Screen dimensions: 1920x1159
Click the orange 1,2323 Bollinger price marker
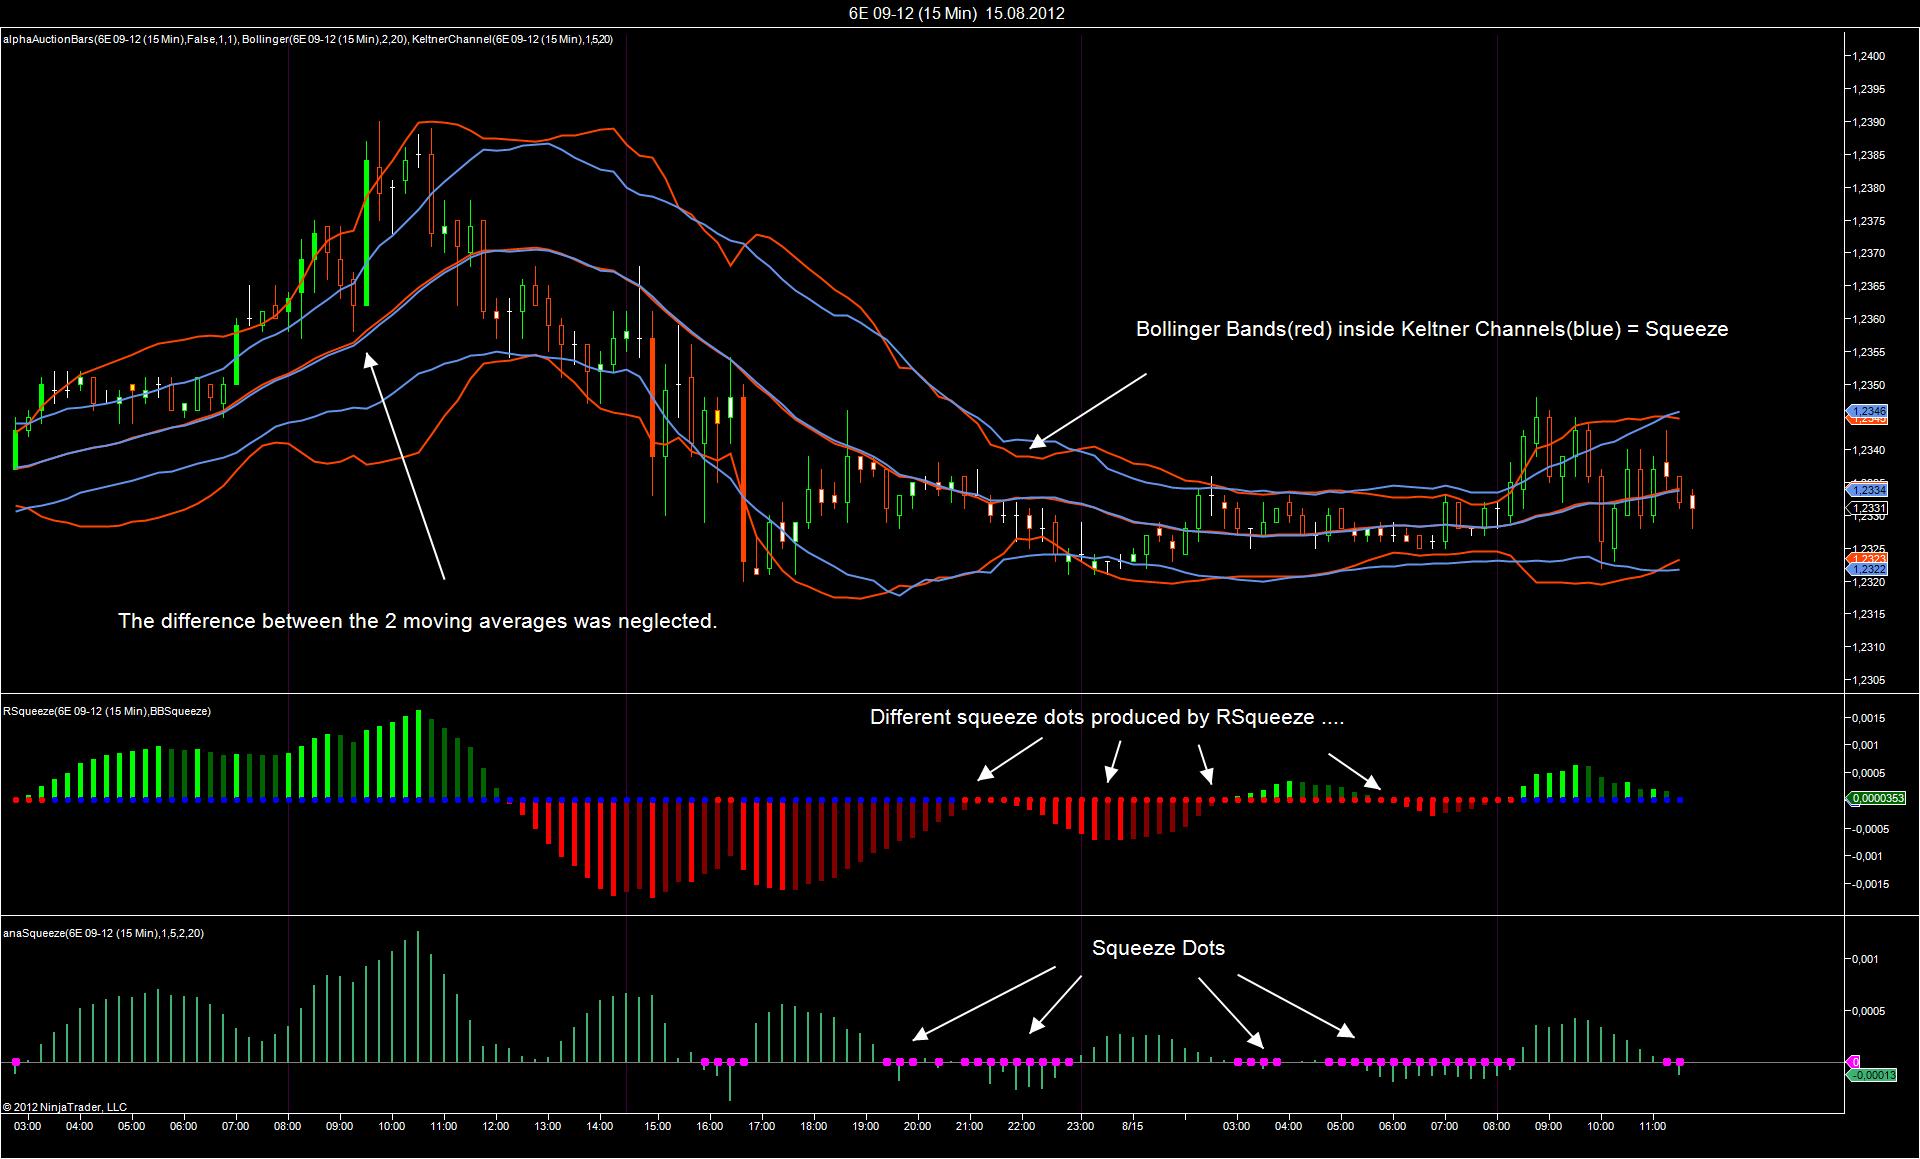(1868, 557)
